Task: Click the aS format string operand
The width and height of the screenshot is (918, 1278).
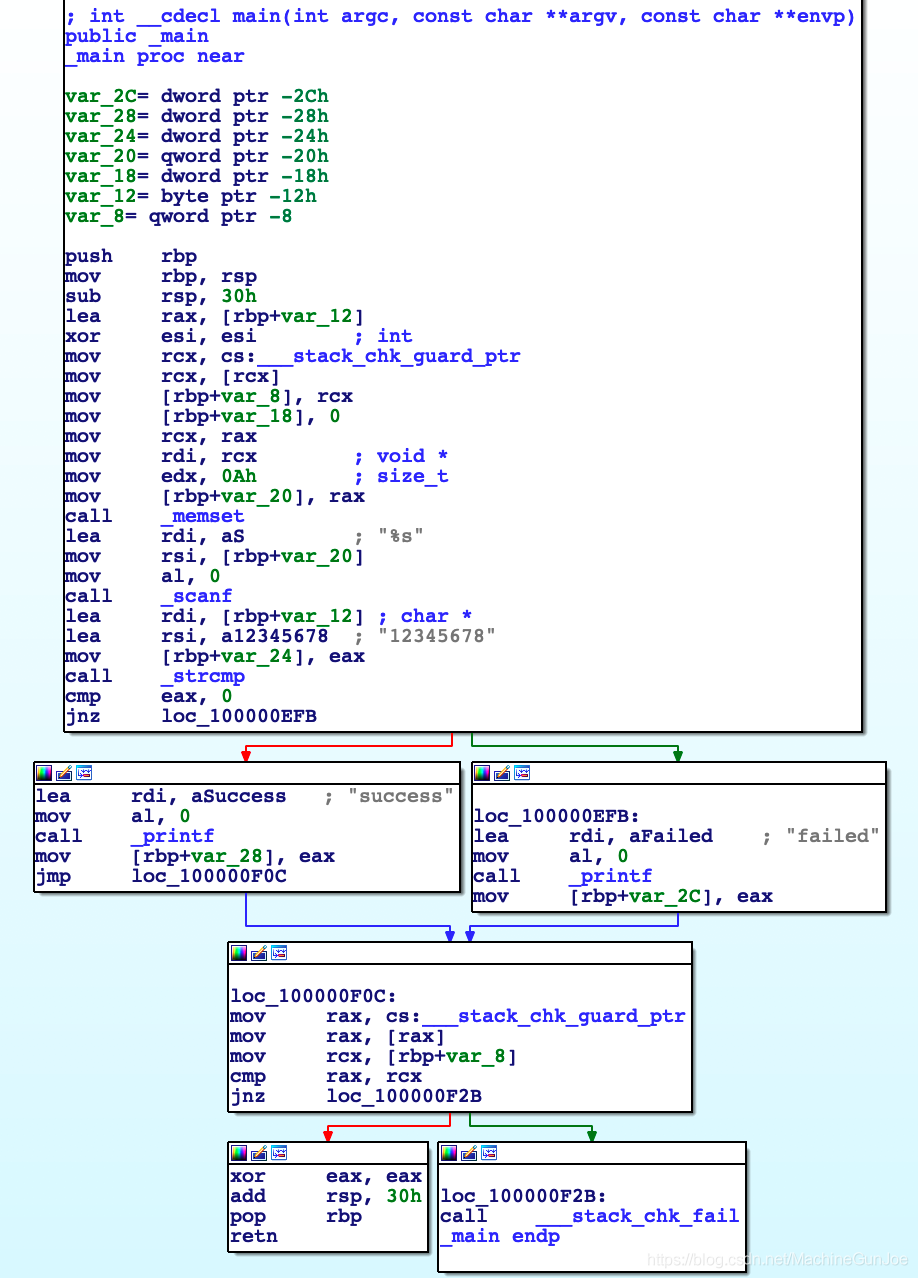Action: (x=232, y=536)
